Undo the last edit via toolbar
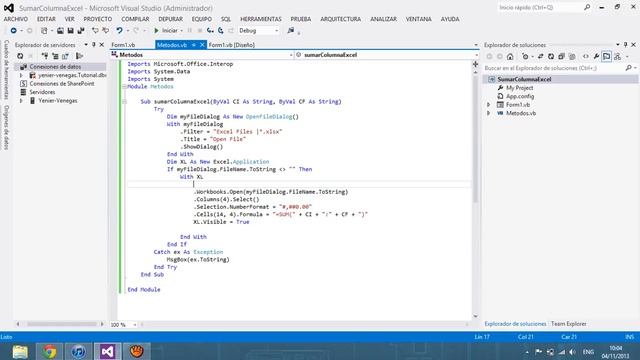640x360 pixels. pyautogui.click(x=119, y=31)
